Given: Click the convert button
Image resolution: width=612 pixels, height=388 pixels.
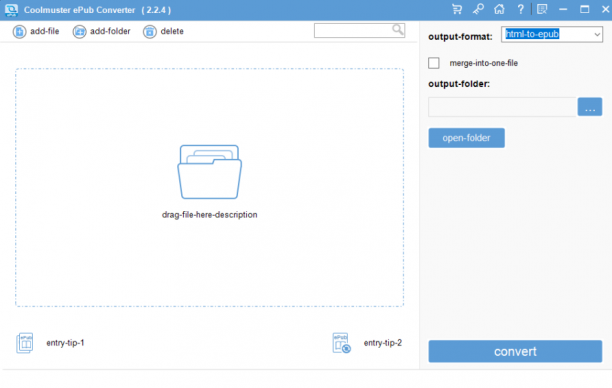Looking at the screenshot, I should [515, 351].
